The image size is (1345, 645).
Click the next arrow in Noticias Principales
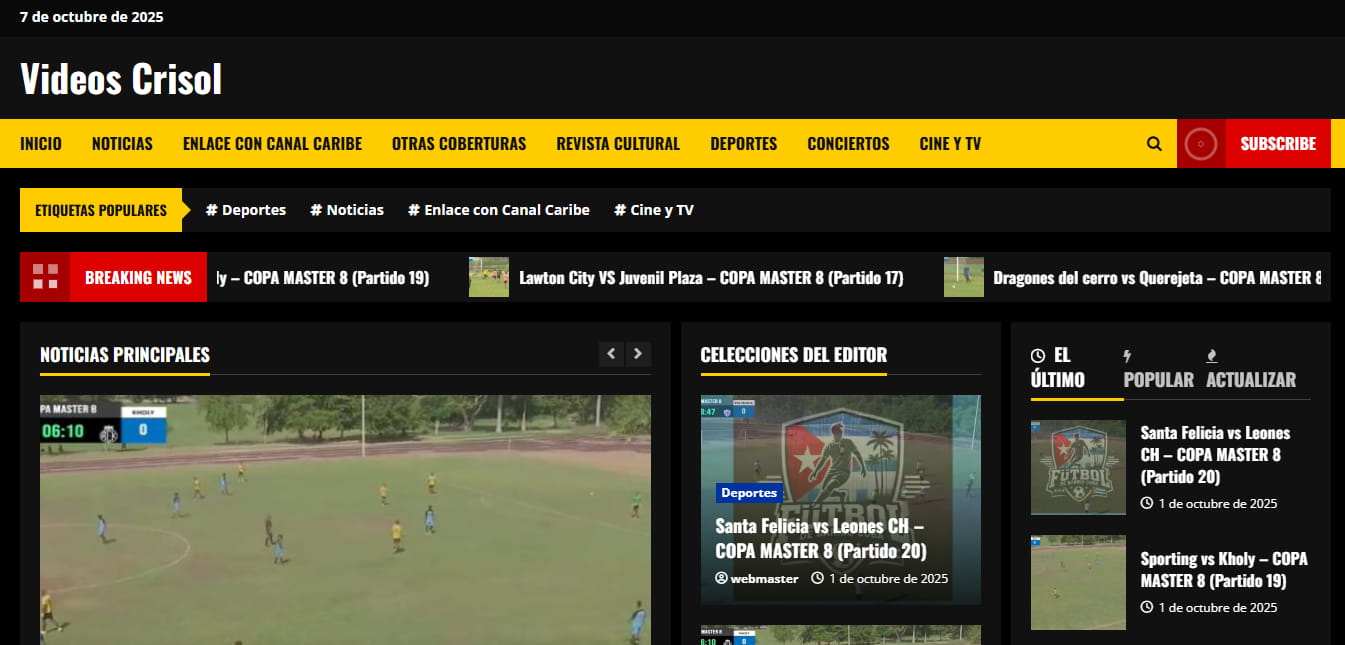[x=638, y=354]
